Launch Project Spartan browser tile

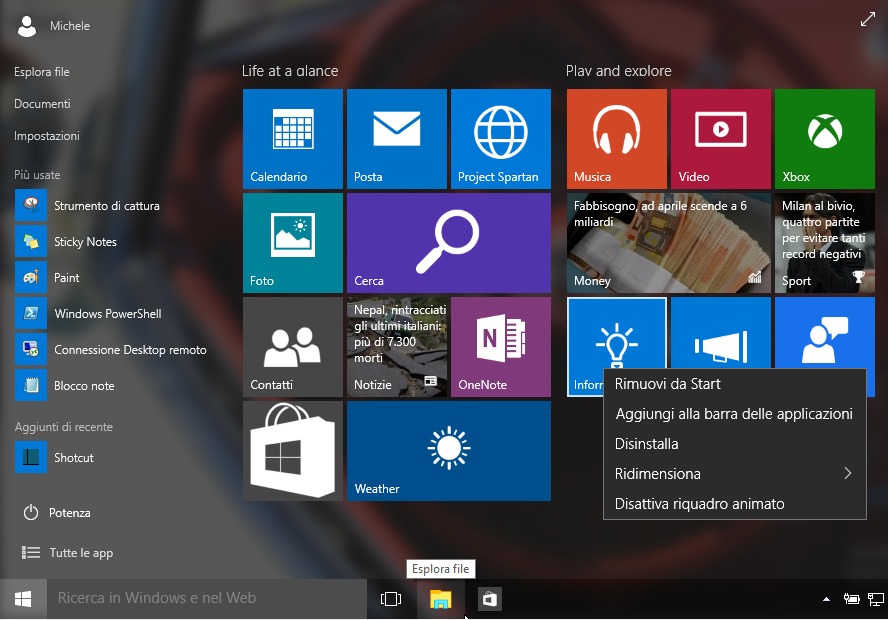click(x=500, y=138)
